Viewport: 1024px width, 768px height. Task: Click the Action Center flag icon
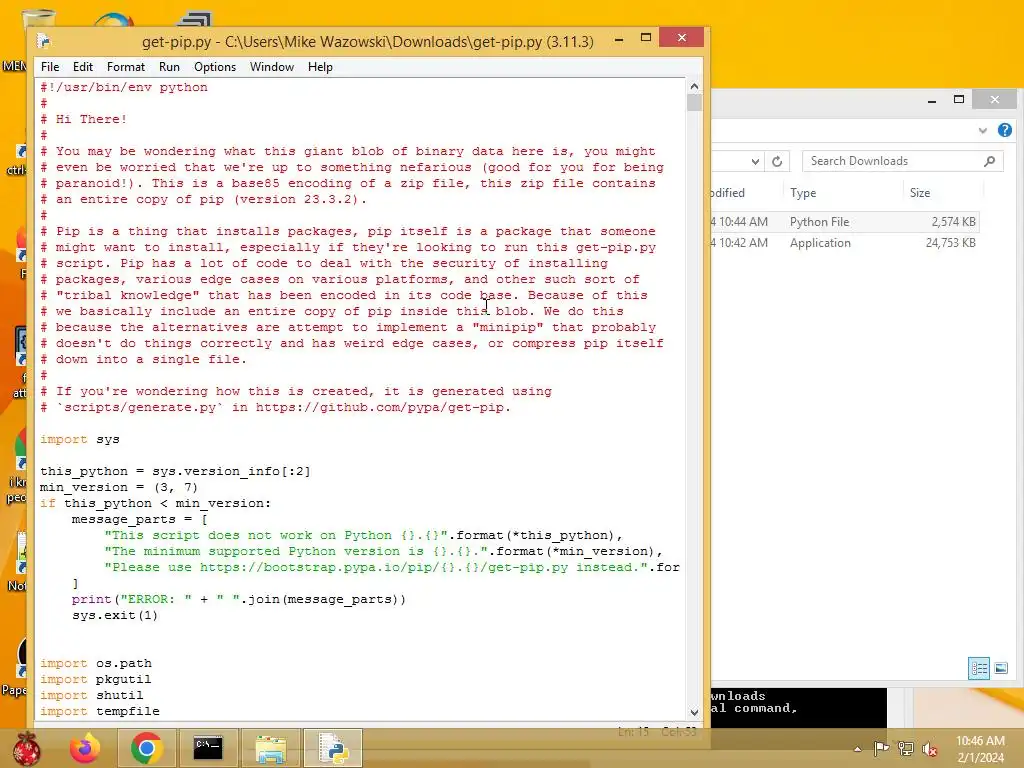[881, 748]
